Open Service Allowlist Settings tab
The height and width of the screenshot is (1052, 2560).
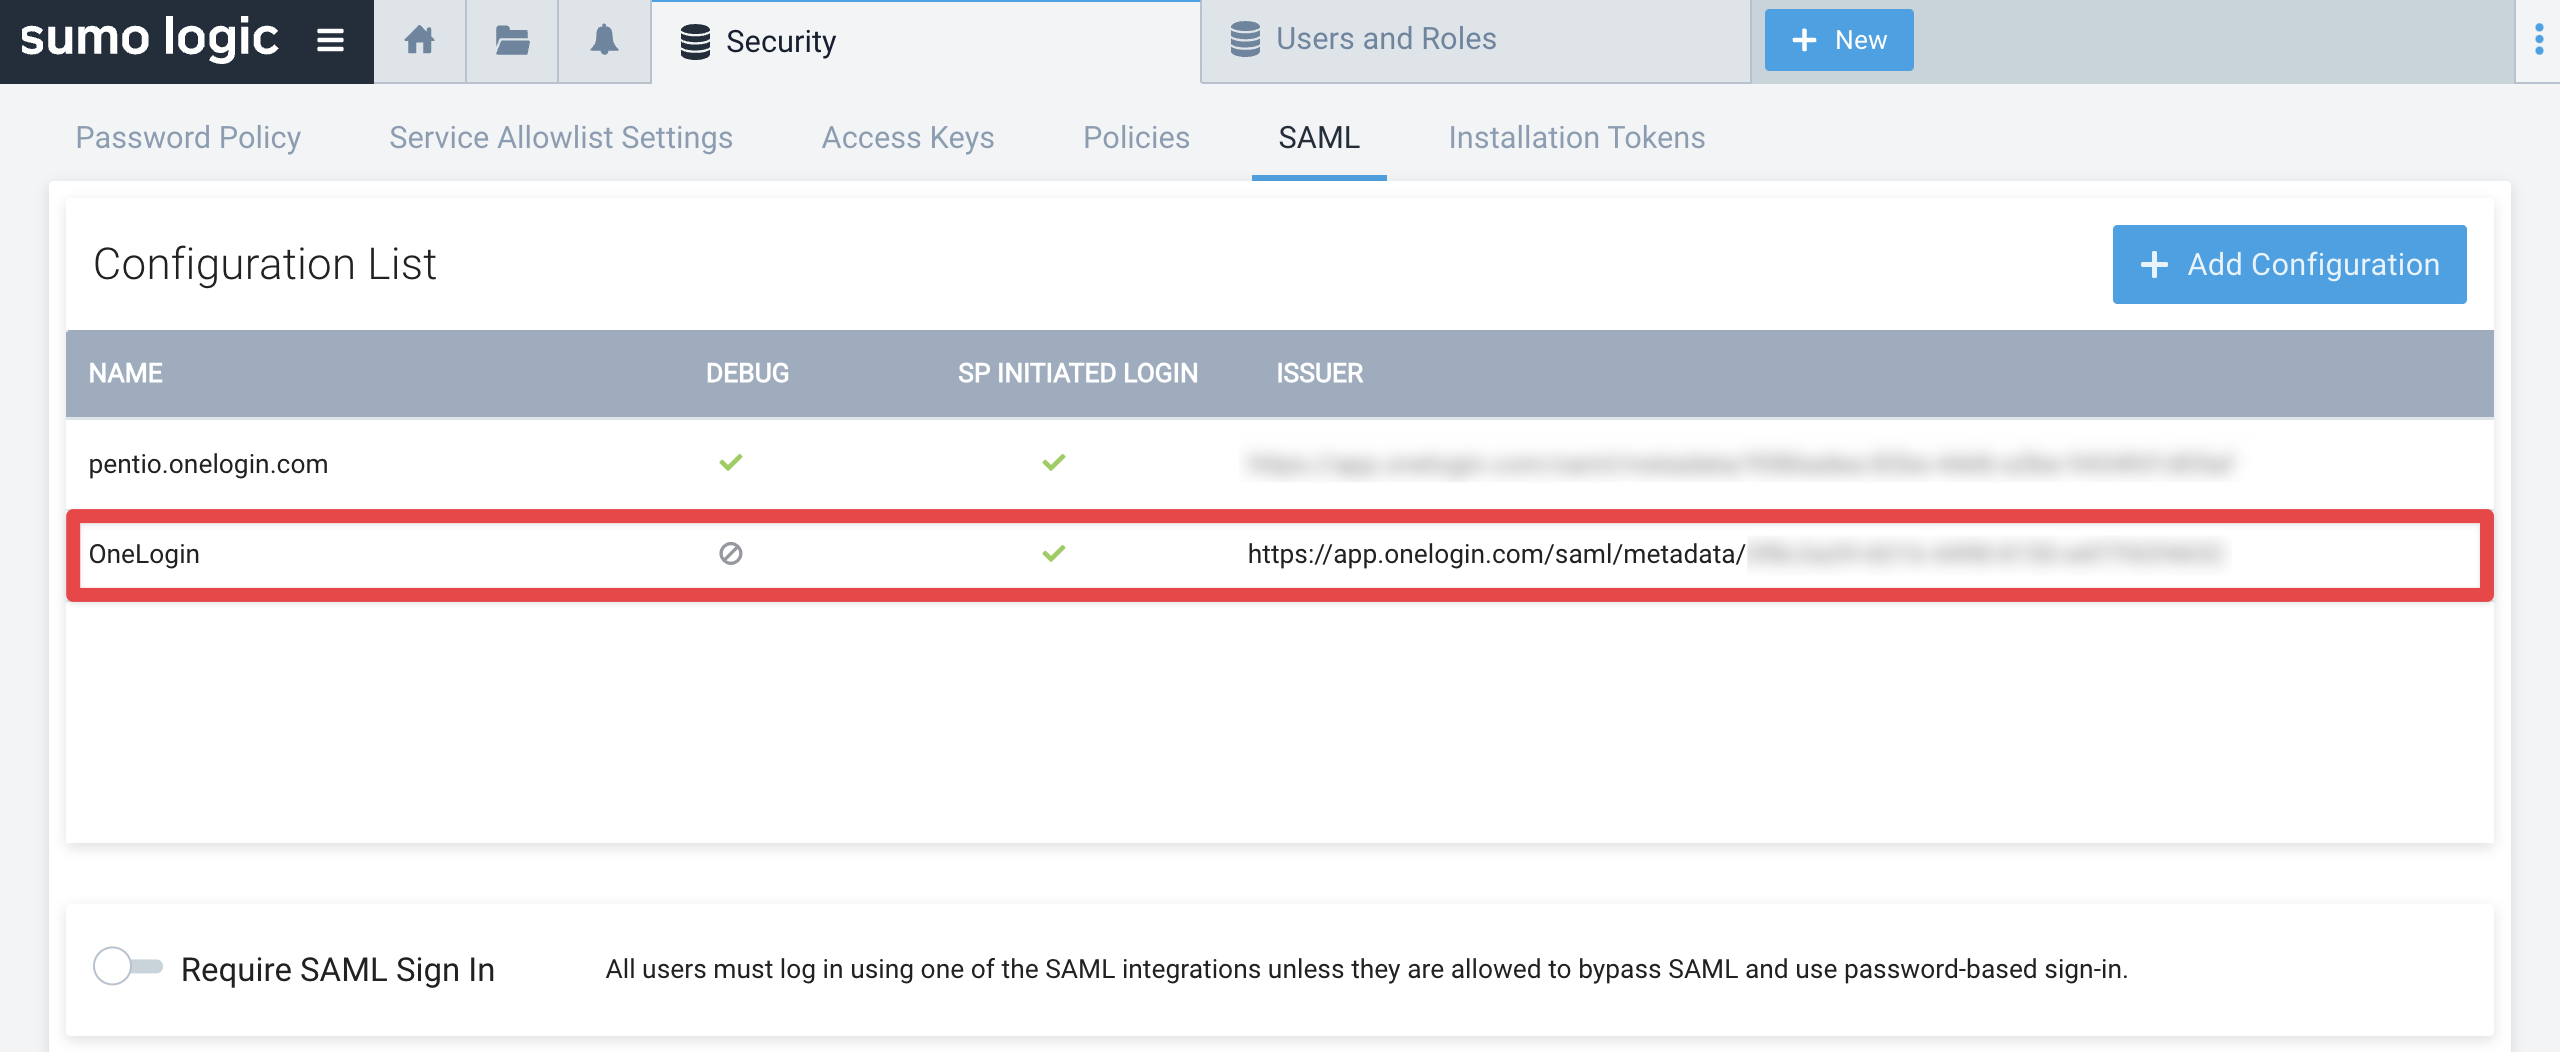point(561,137)
